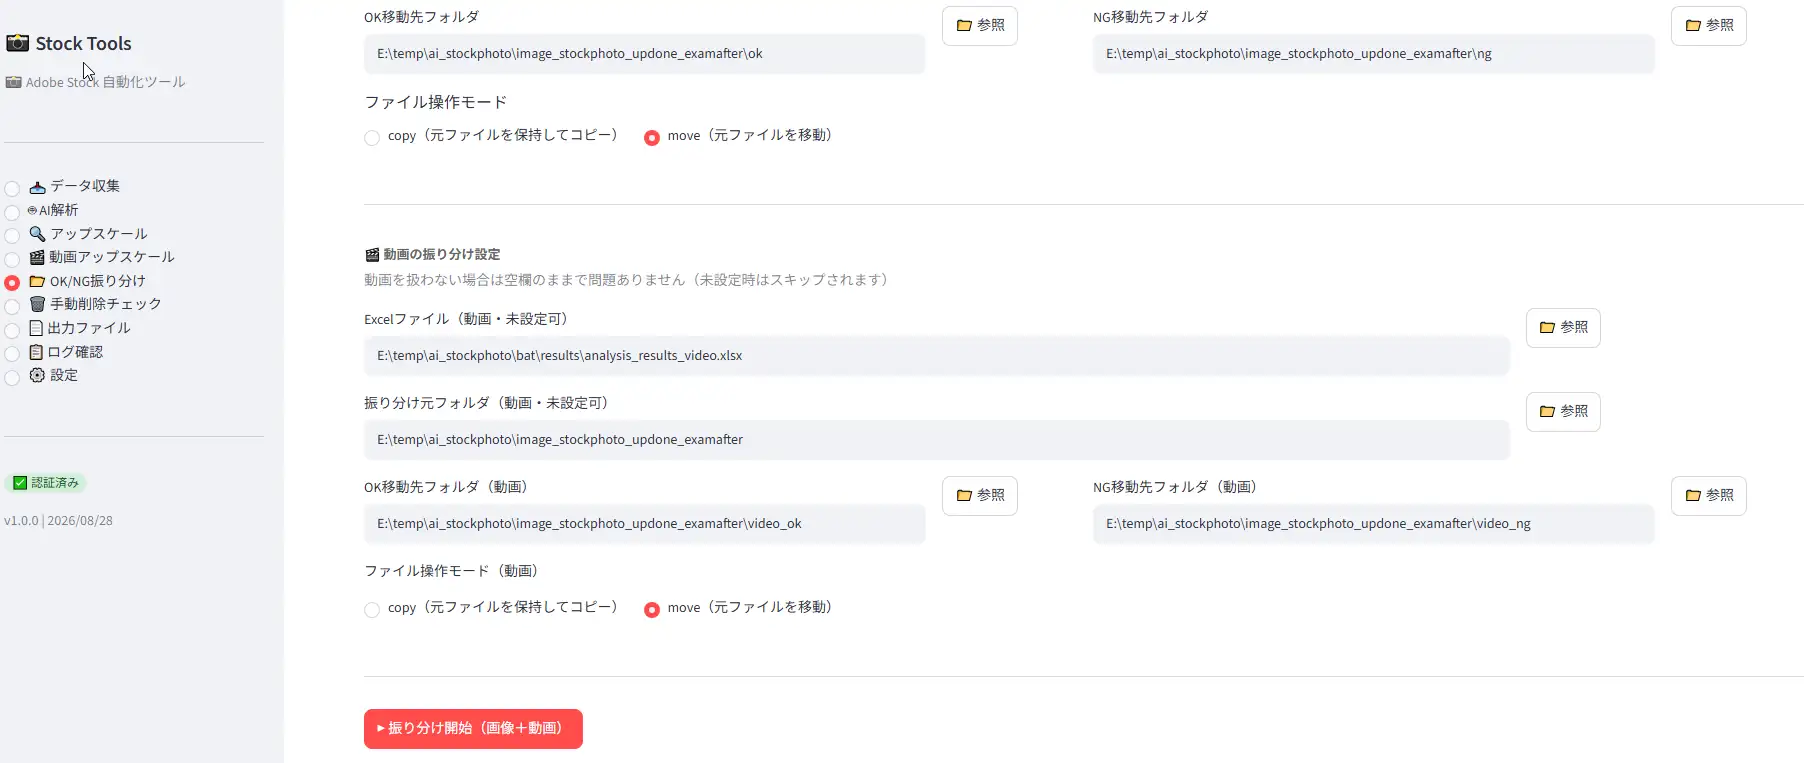Edit the 振り分け元フォルダ (動画) path field

click(936, 440)
